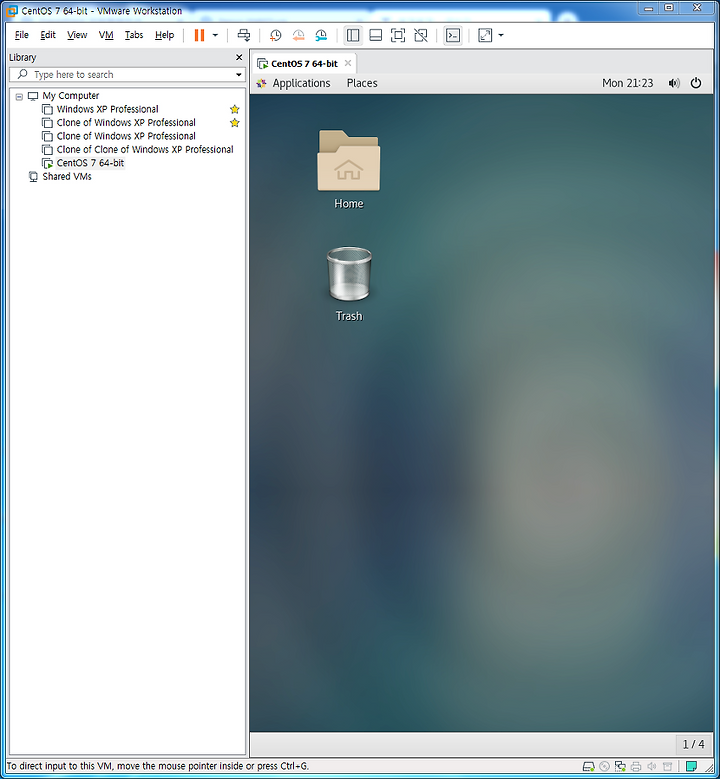Viewport: 720px width, 779px height.
Task: Select Shared VMs in the library
Action: point(67,176)
